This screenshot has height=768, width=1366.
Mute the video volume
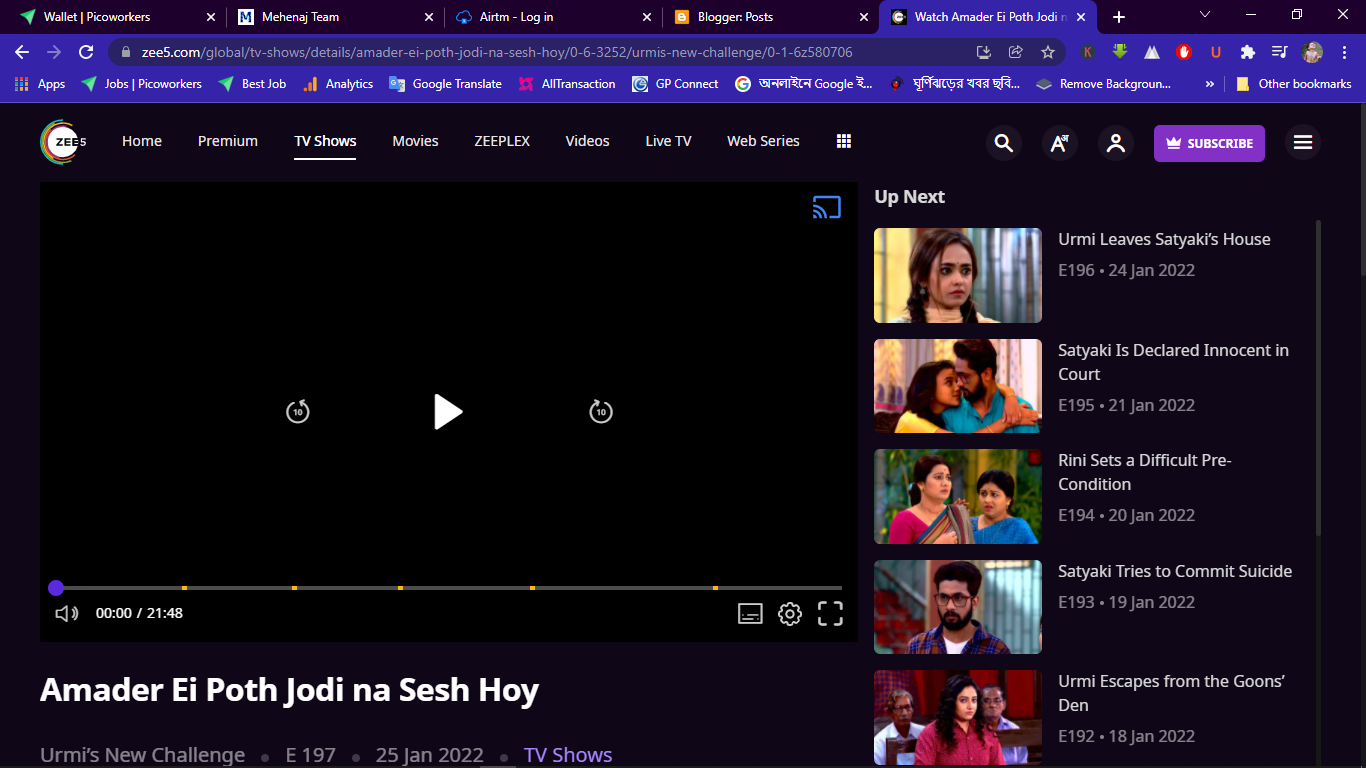67,613
